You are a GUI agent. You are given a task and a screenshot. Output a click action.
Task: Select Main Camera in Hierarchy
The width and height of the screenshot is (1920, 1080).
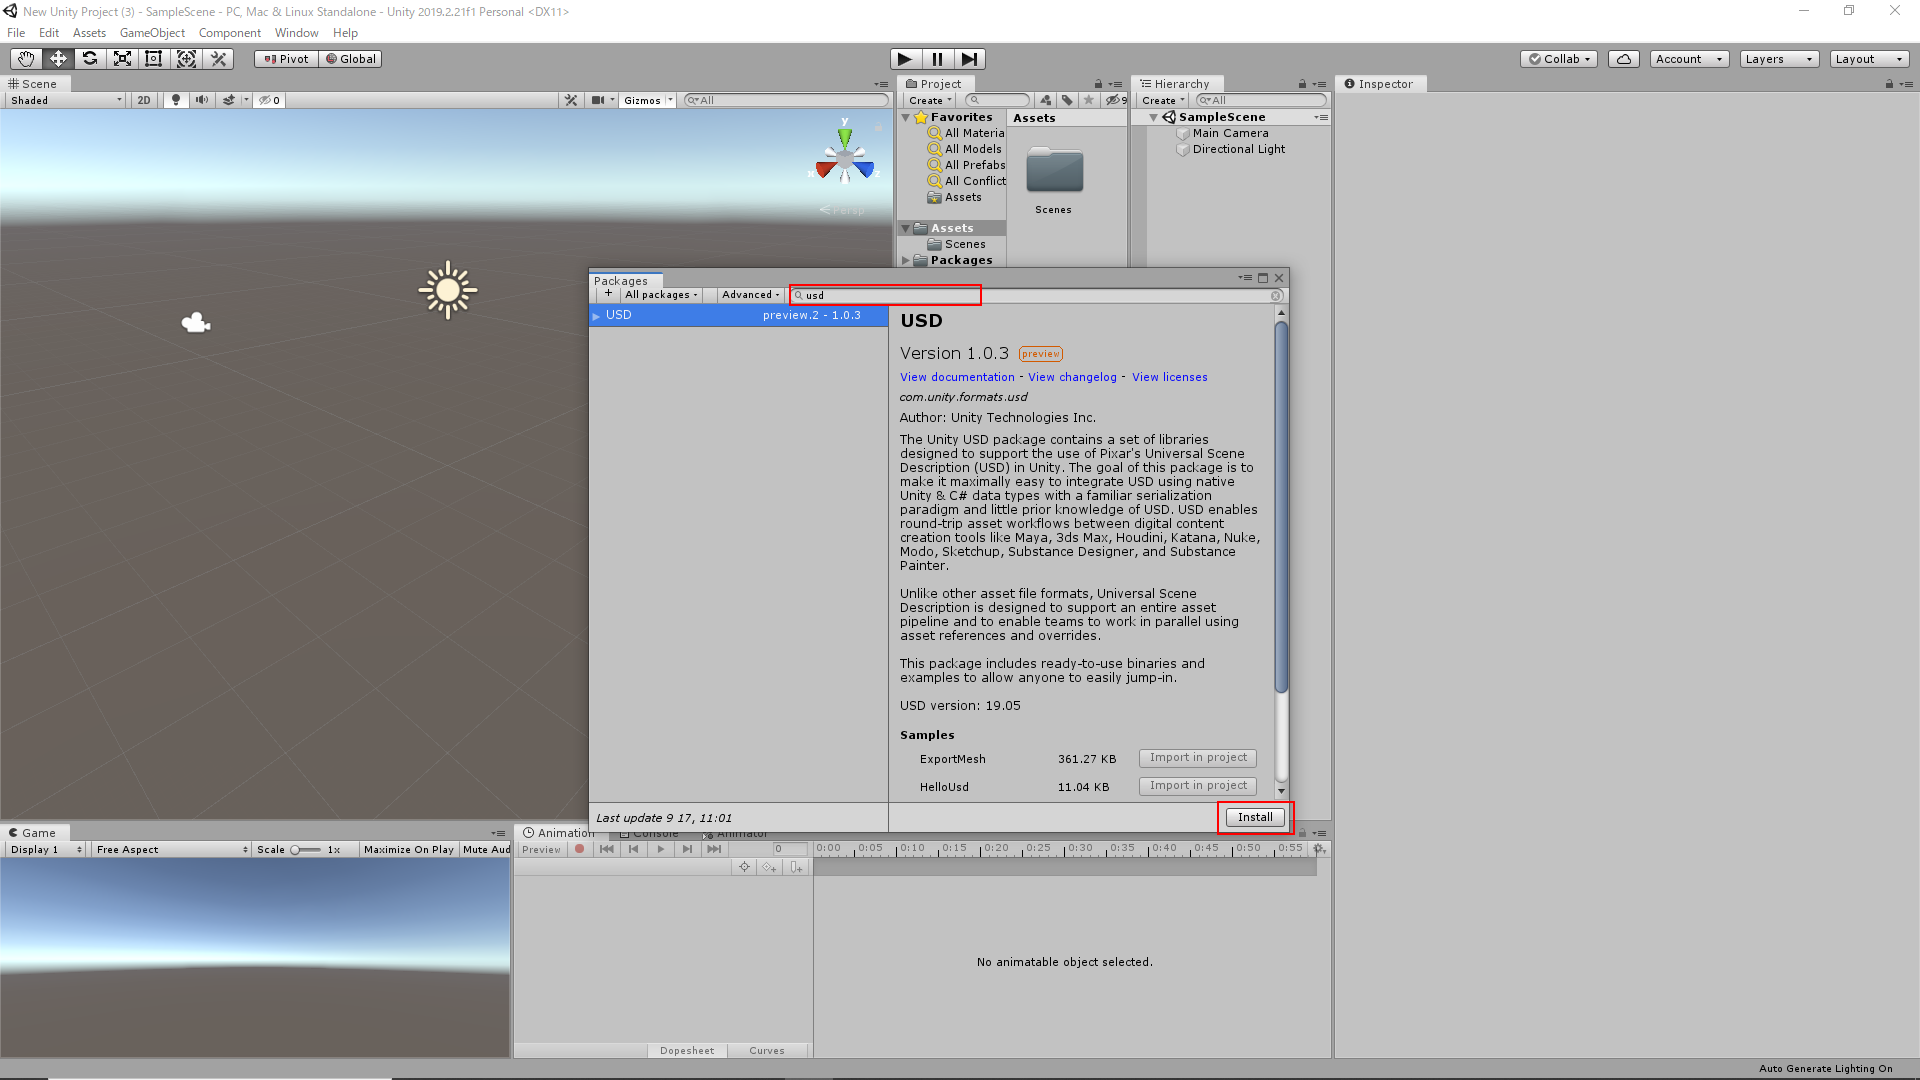(1230, 133)
